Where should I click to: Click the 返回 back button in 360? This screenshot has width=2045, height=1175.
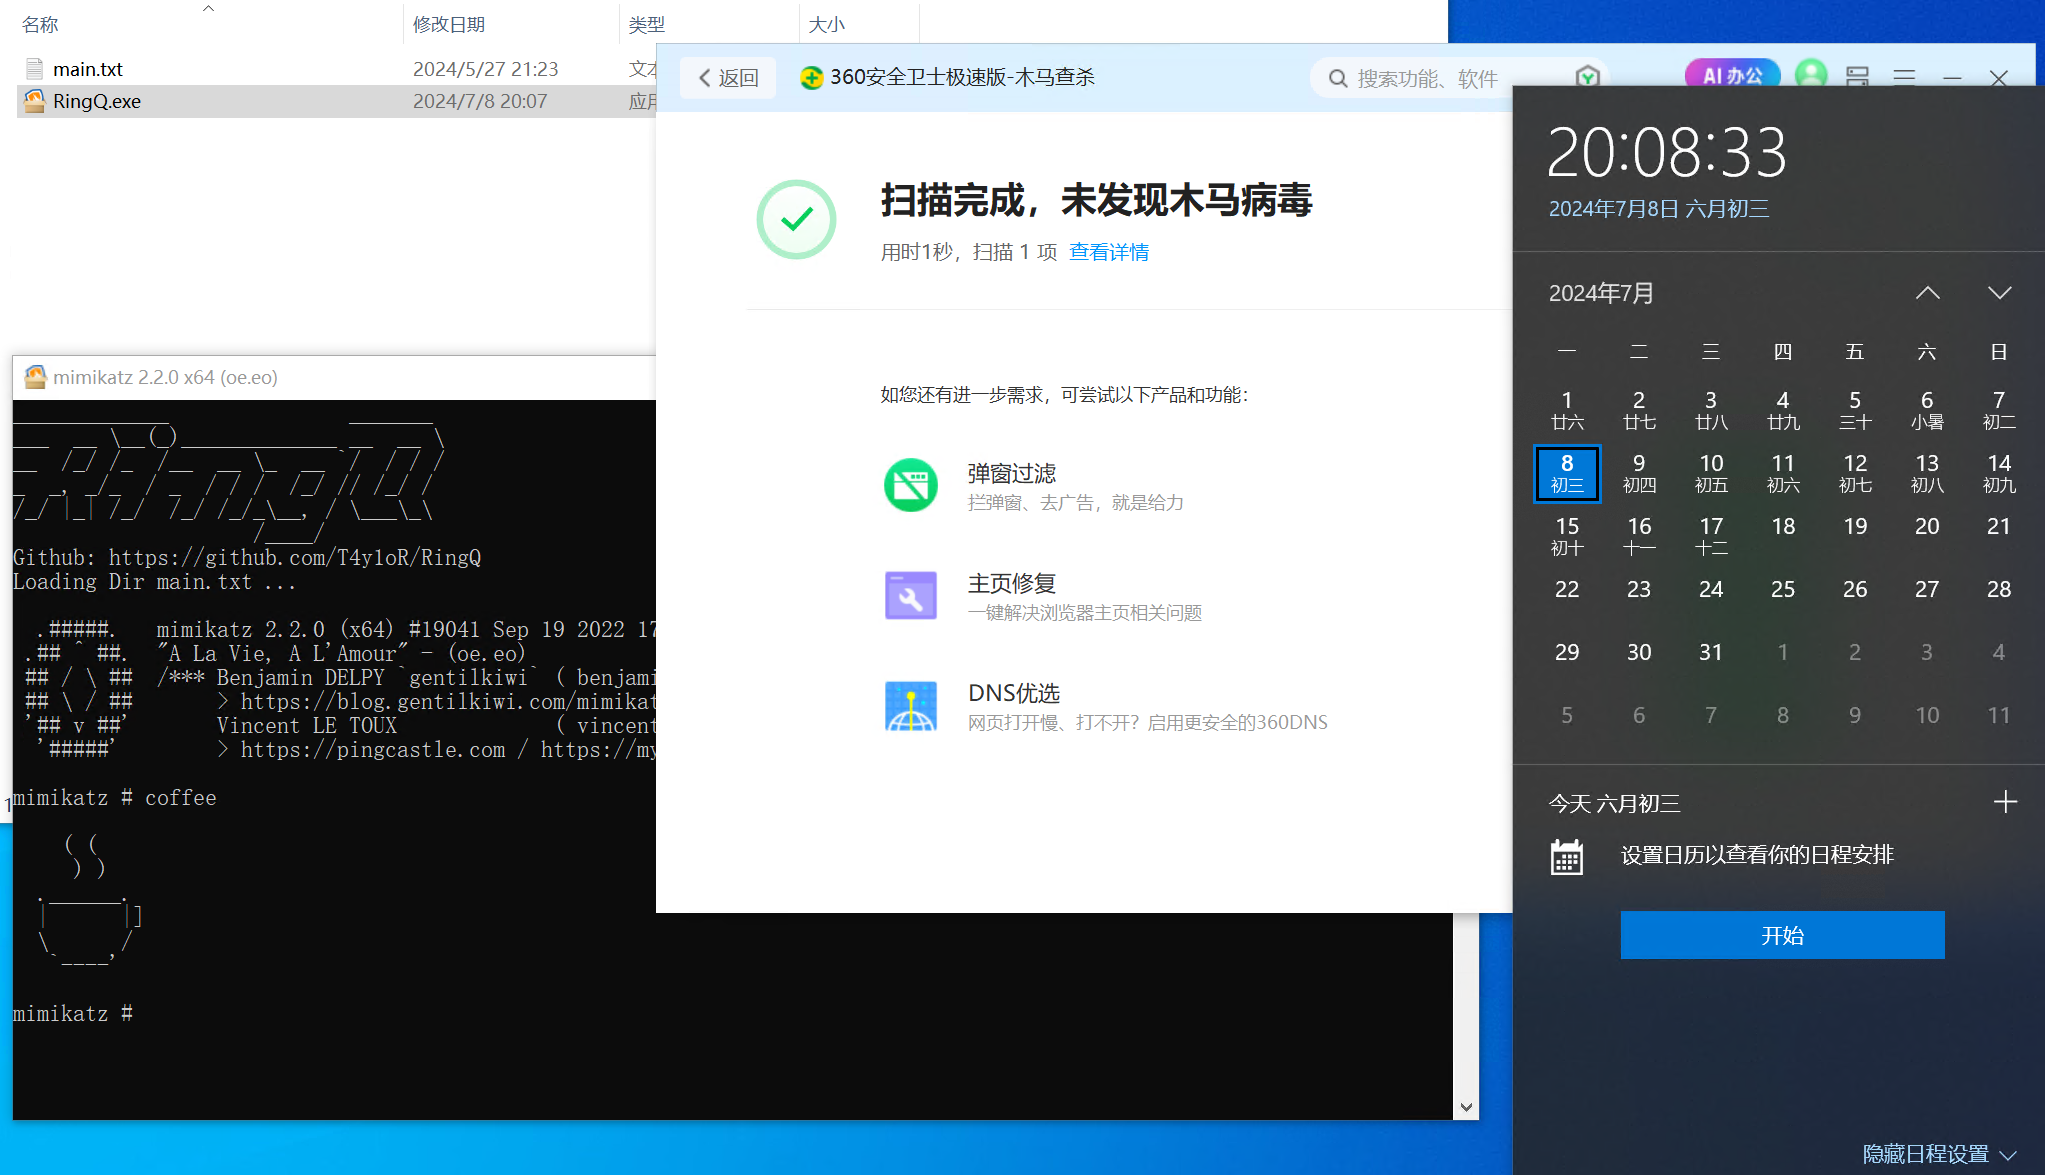pos(728,78)
